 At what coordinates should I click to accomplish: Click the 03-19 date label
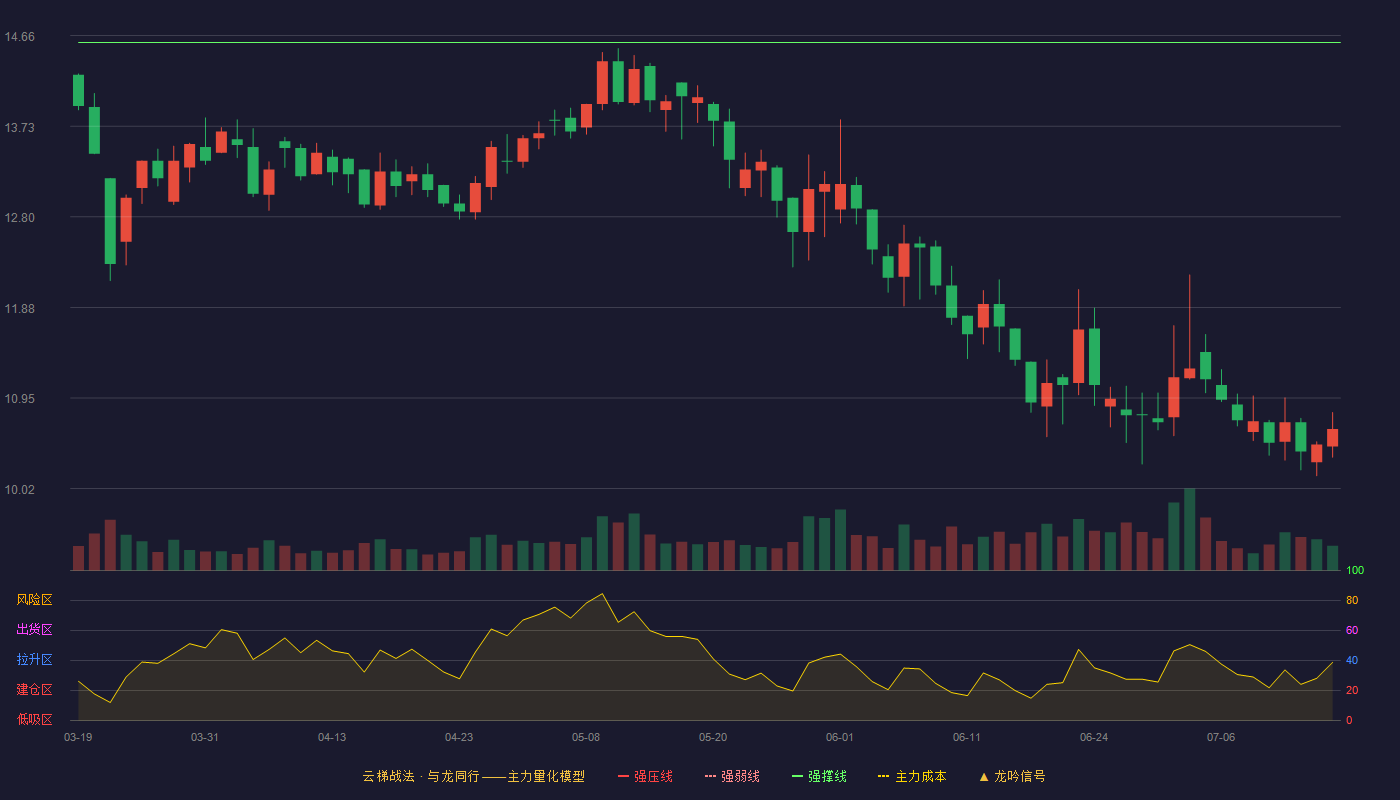78,737
